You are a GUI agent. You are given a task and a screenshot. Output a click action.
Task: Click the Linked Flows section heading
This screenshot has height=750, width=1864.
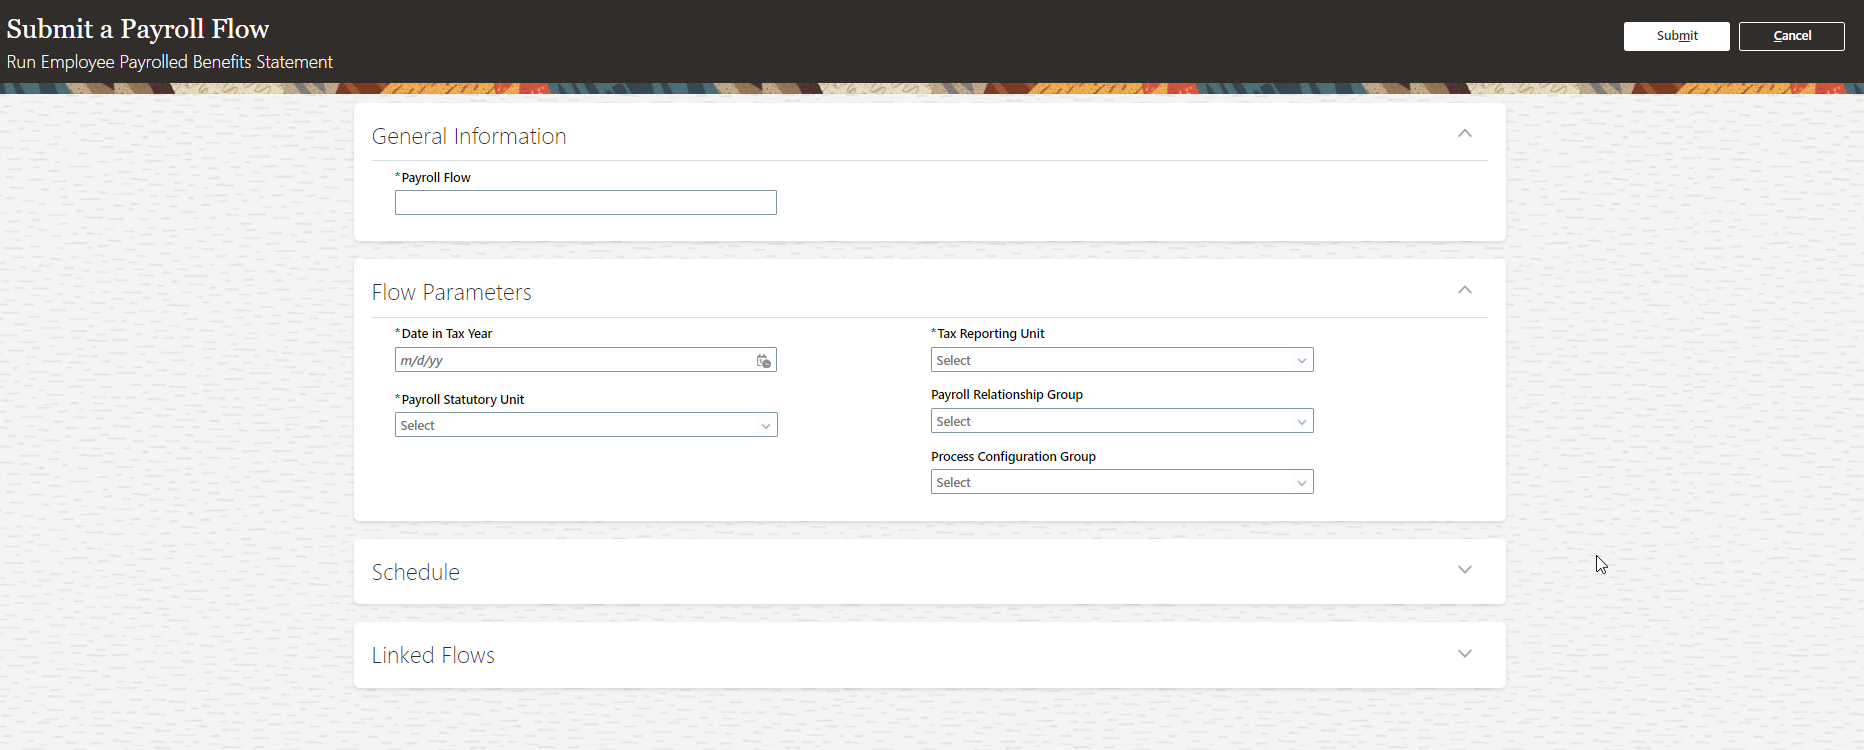click(433, 655)
